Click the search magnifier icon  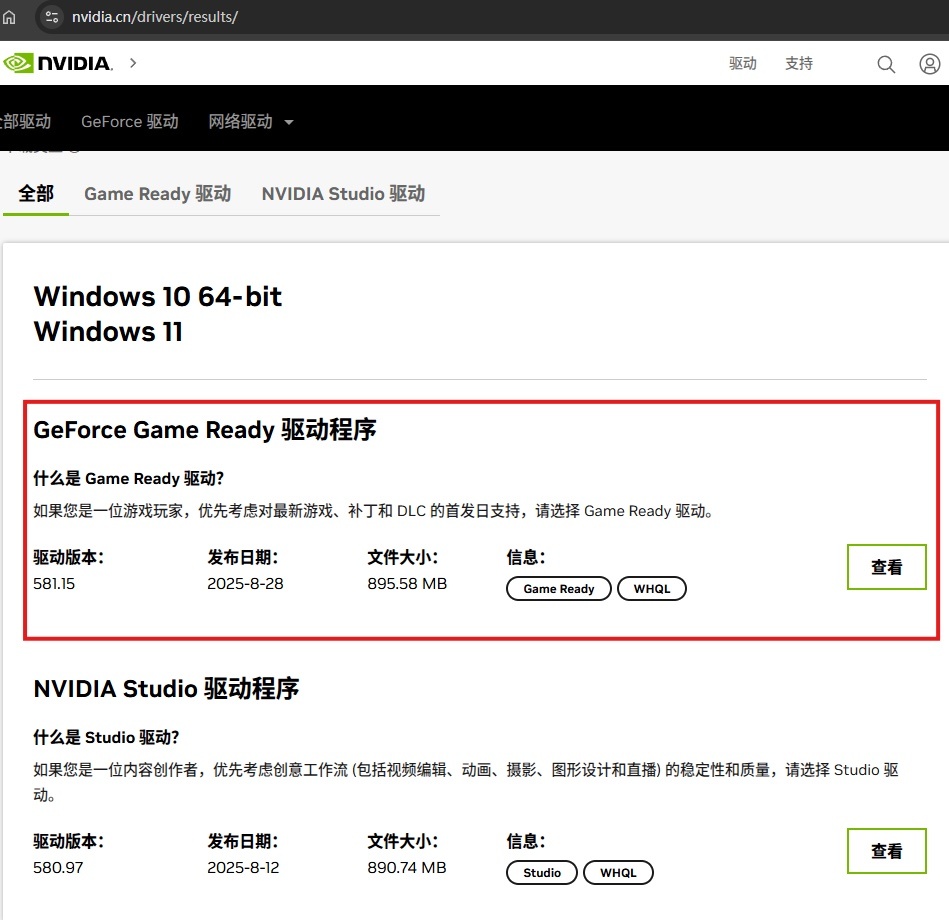coord(886,64)
